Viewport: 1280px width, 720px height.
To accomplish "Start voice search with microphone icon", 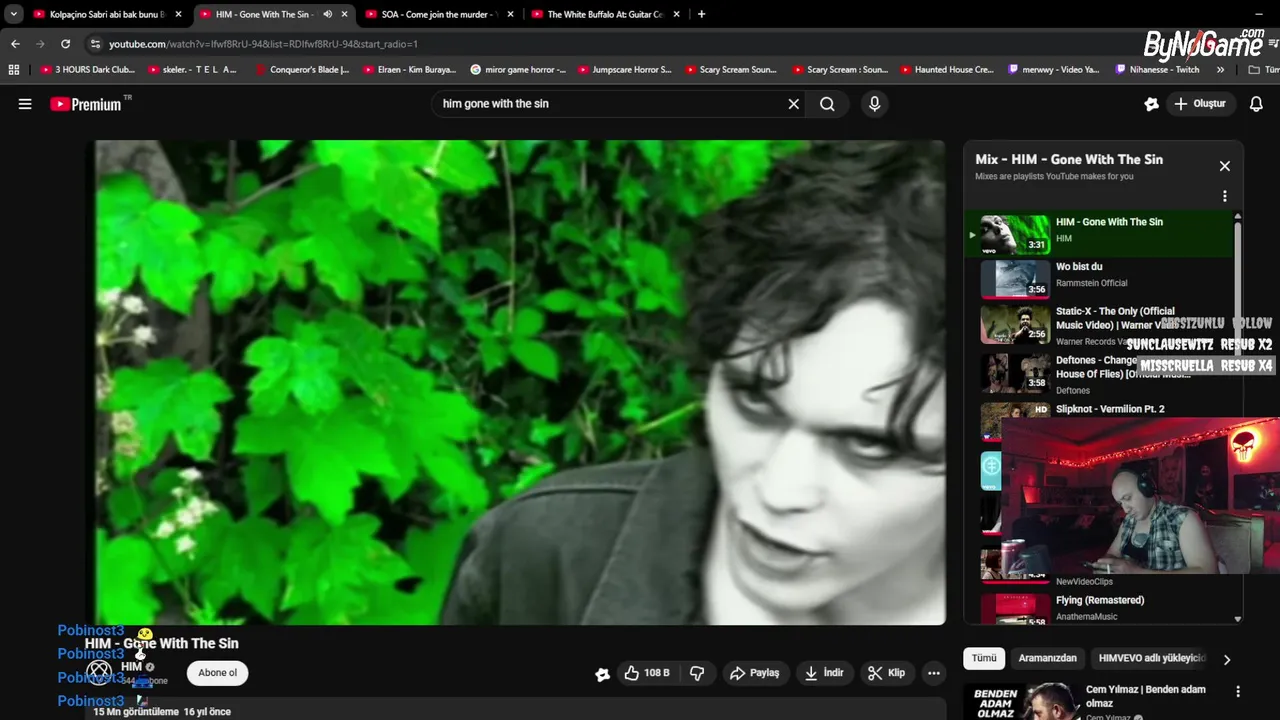I will pos(874,104).
